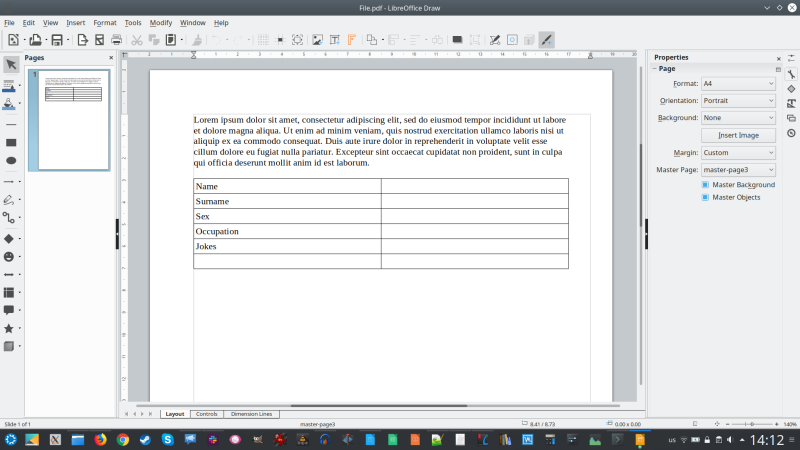Image resolution: width=800 pixels, height=450 pixels.
Task: Choose the Rectangle drawing tool
Action: pos(11,143)
